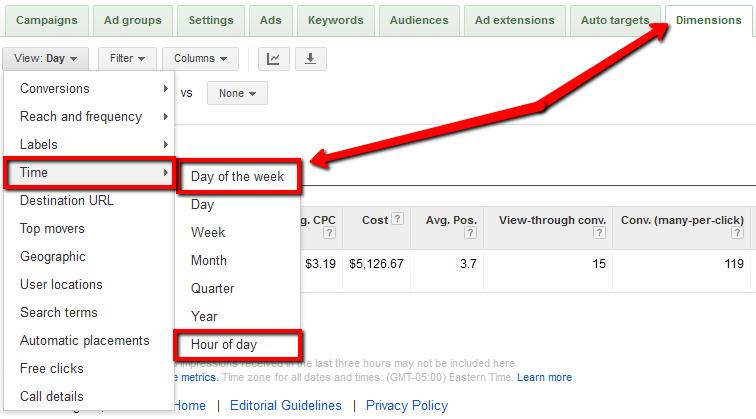Click help icon next to Cost
This screenshot has width=756, height=419.
[x=398, y=220]
